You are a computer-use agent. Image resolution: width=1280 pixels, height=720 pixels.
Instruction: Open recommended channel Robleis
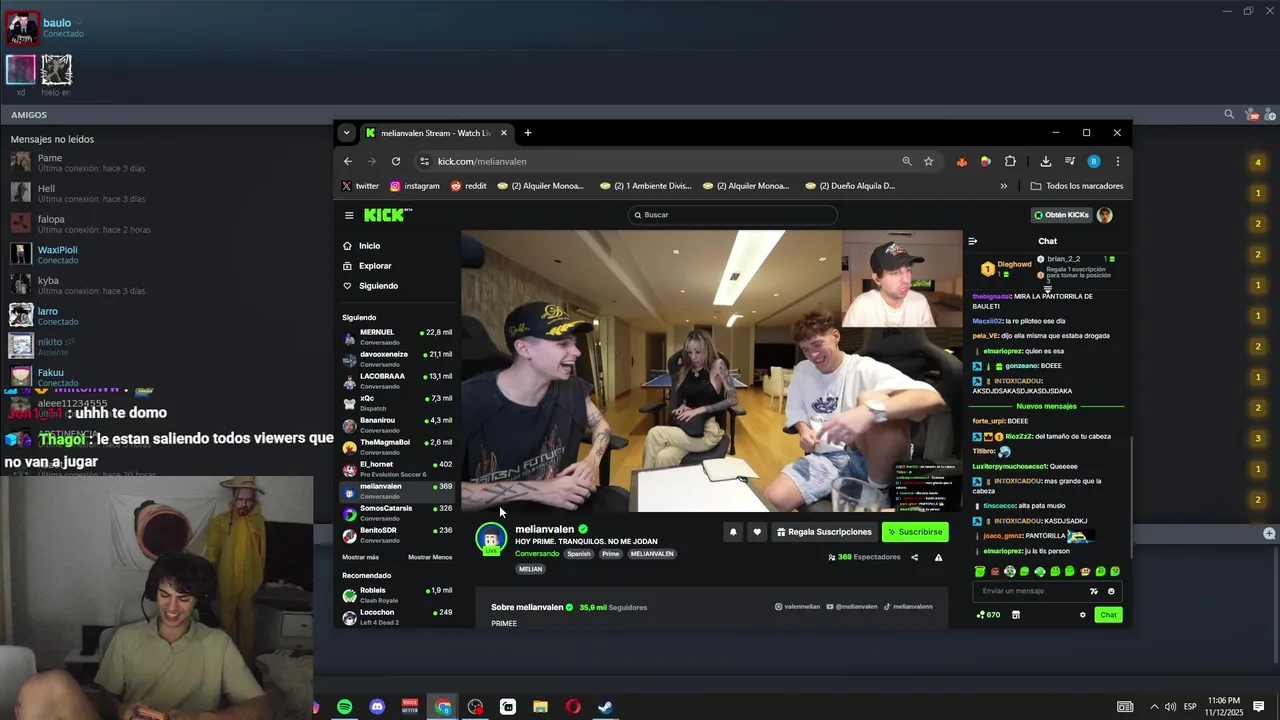click(x=397, y=595)
